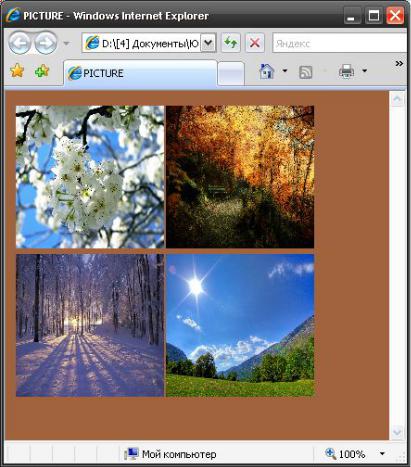Go to Home page icon
411x467 pixels.
tap(267, 71)
